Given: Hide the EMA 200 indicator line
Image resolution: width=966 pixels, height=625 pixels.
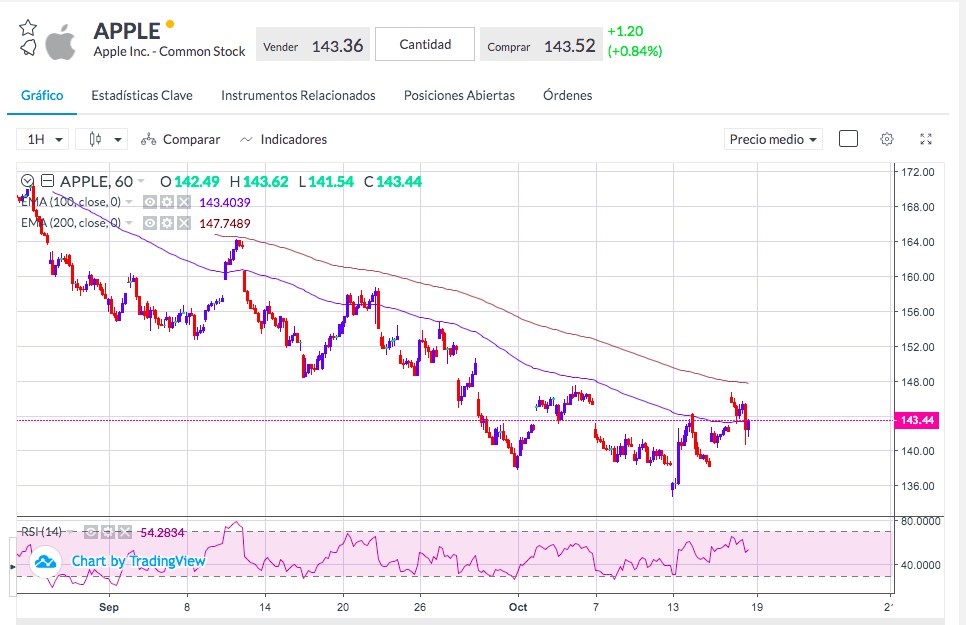Looking at the screenshot, I should (x=150, y=223).
